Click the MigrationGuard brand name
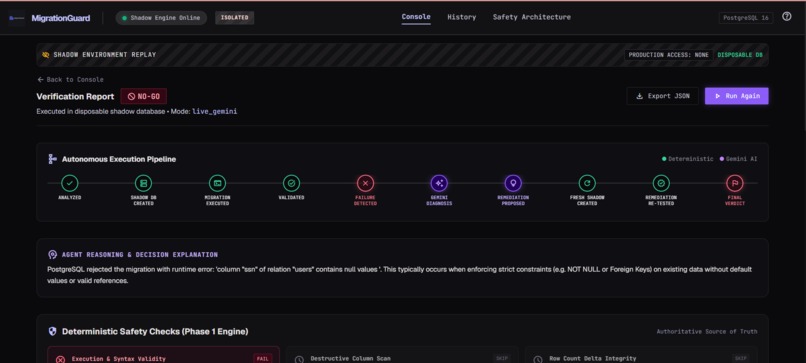806x363 pixels. (61, 19)
